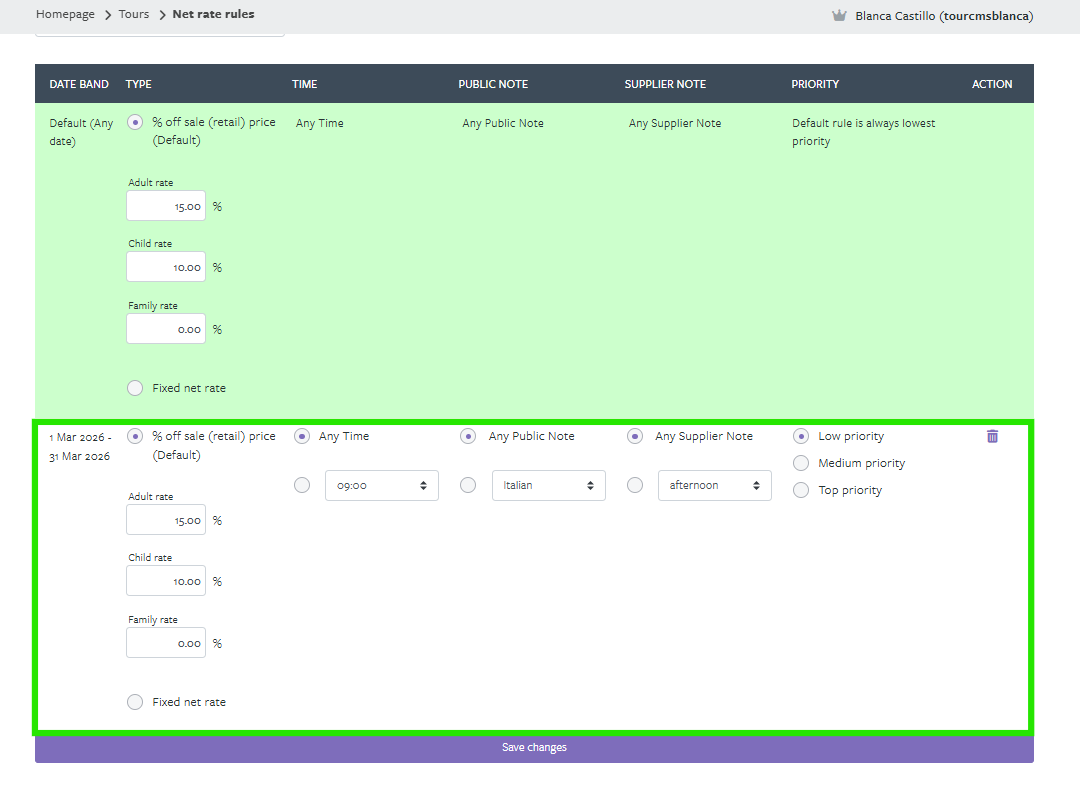Click the PRIORITY column header
1080x796 pixels.
point(815,84)
